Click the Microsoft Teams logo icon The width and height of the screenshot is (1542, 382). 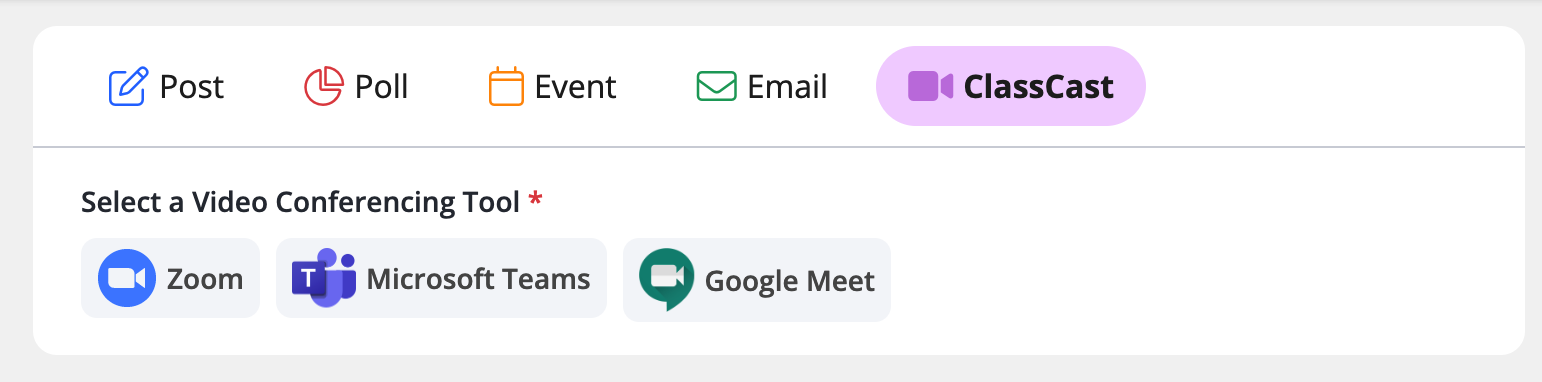pos(324,278)
